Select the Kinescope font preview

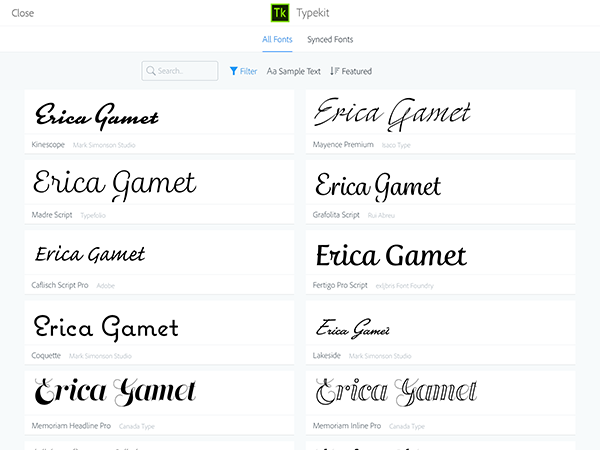(97, 116)
